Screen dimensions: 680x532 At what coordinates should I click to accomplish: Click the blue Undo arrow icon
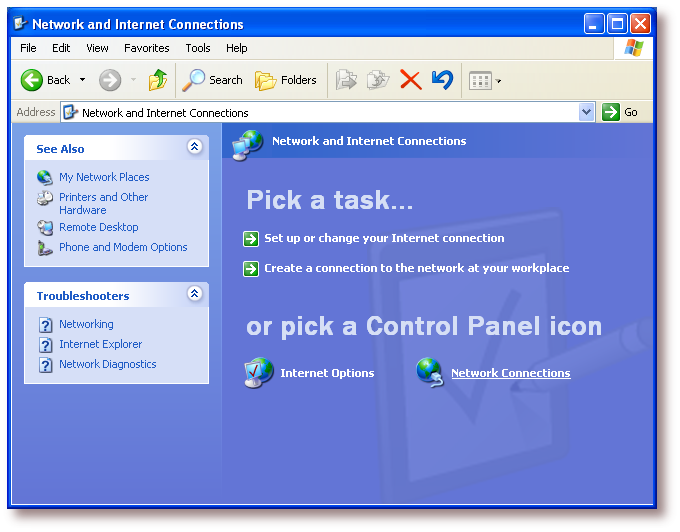click(441, 80)
